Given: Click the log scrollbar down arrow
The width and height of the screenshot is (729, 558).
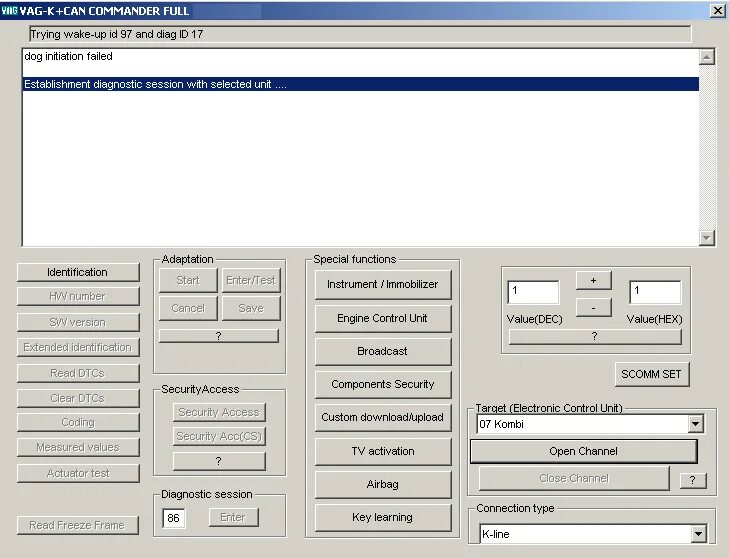Looking at the screenshot, I should [706, 238].
